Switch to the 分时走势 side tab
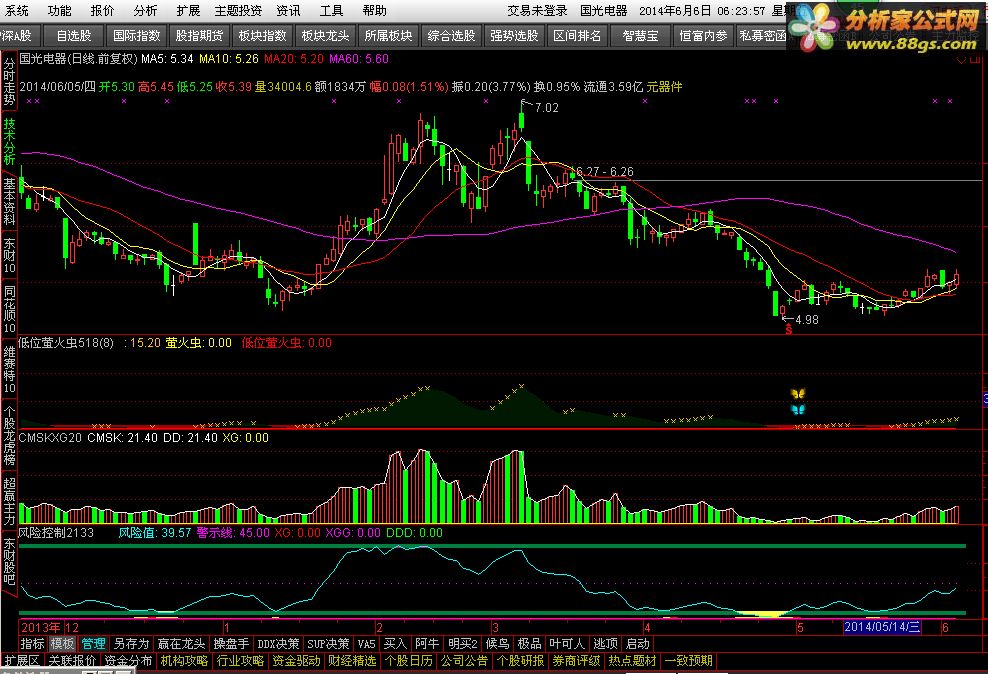This screenshot has width=988, height=674. pyautogui.click(x=9, y=83)
